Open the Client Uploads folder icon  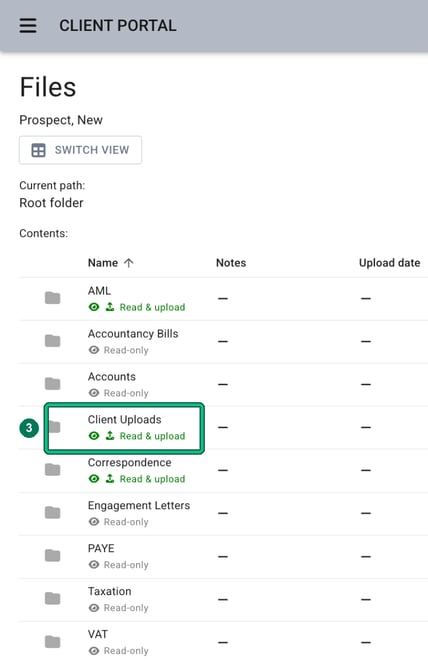coord(54,427)
